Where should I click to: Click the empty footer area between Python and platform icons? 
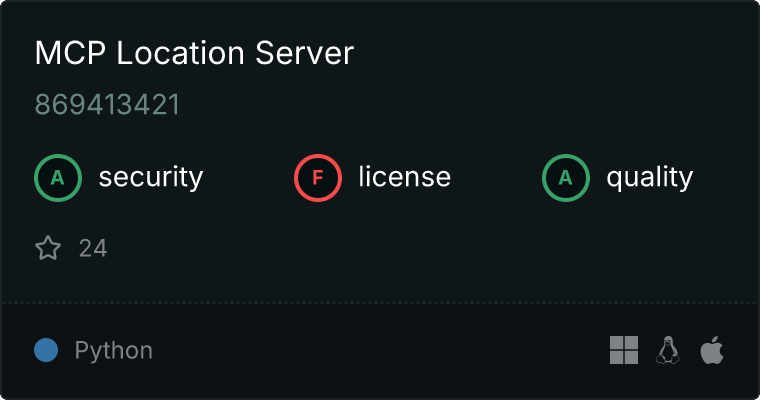pyautogui.click(x=380, y=350)
